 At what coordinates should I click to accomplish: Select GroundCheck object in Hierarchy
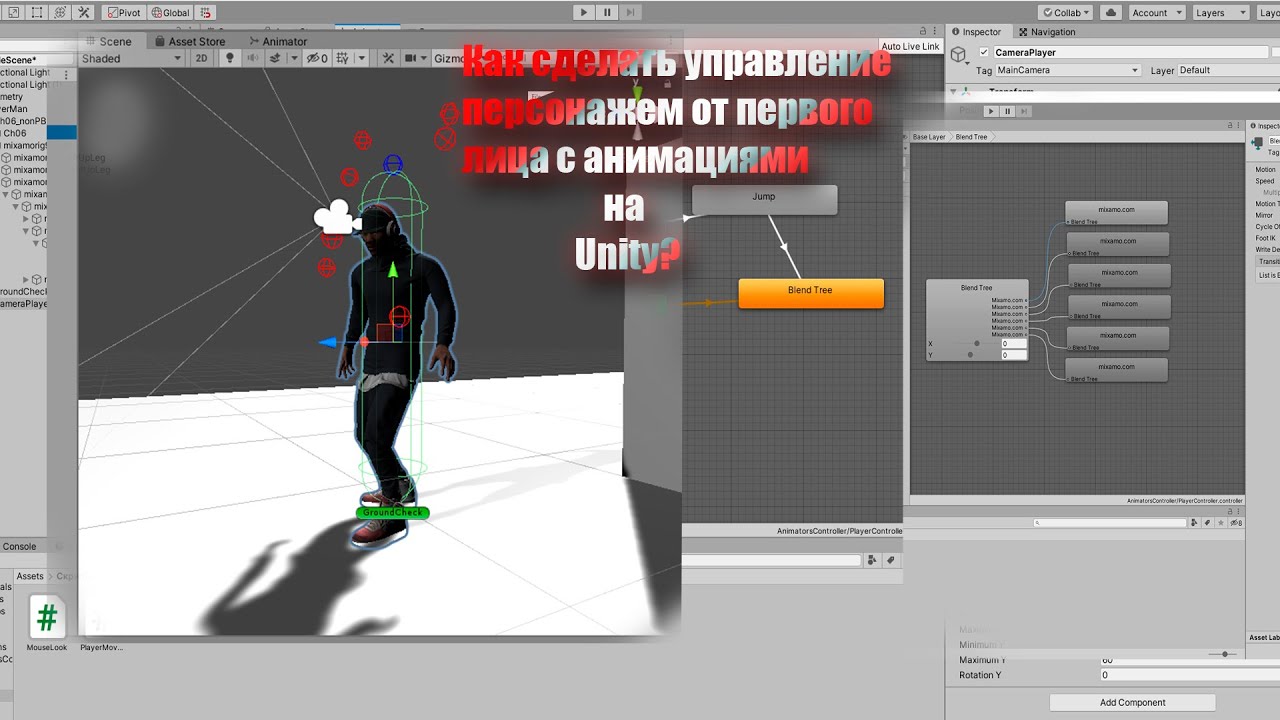tap(22, 291)
